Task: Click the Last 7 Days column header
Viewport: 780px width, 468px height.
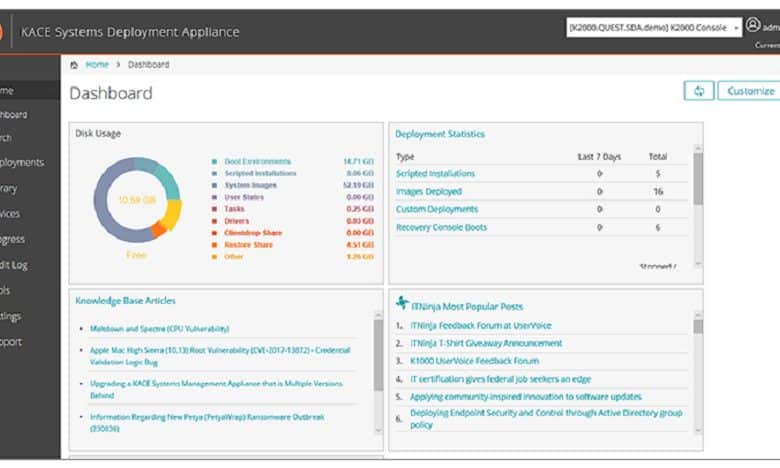Action: [599, 157]
